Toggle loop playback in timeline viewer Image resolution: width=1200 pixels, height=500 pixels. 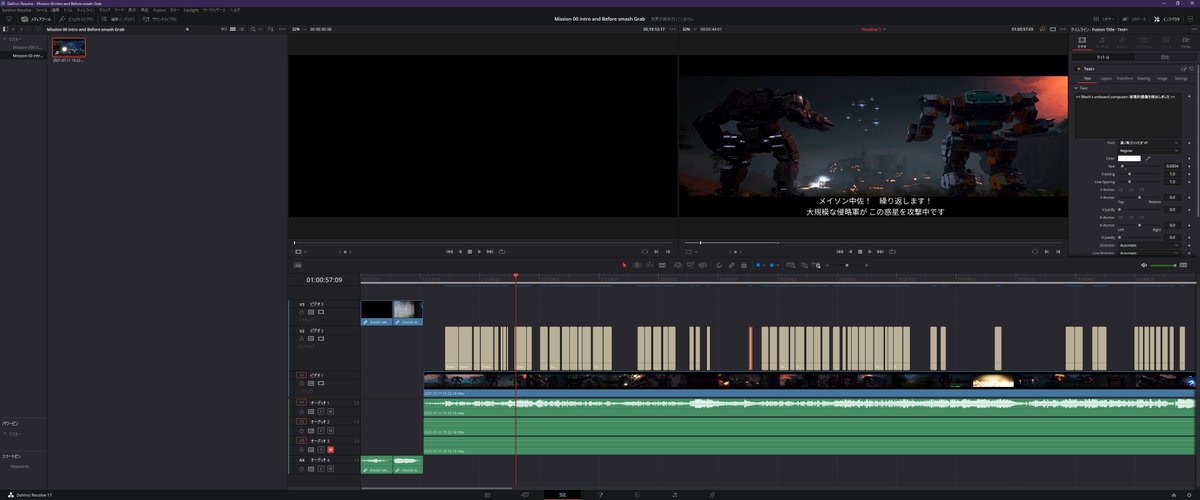pyautogui.click(x=890, y=251)
